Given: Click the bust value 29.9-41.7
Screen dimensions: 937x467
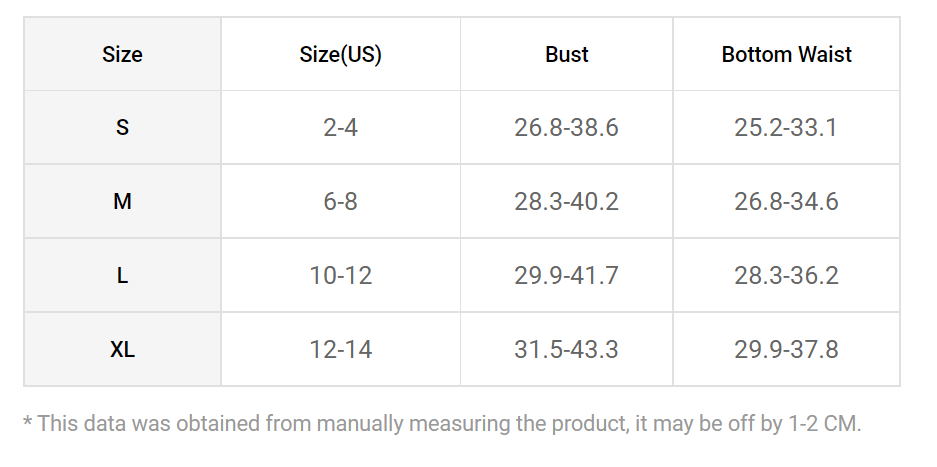Looking at the screenshot, I should [567, 276].
